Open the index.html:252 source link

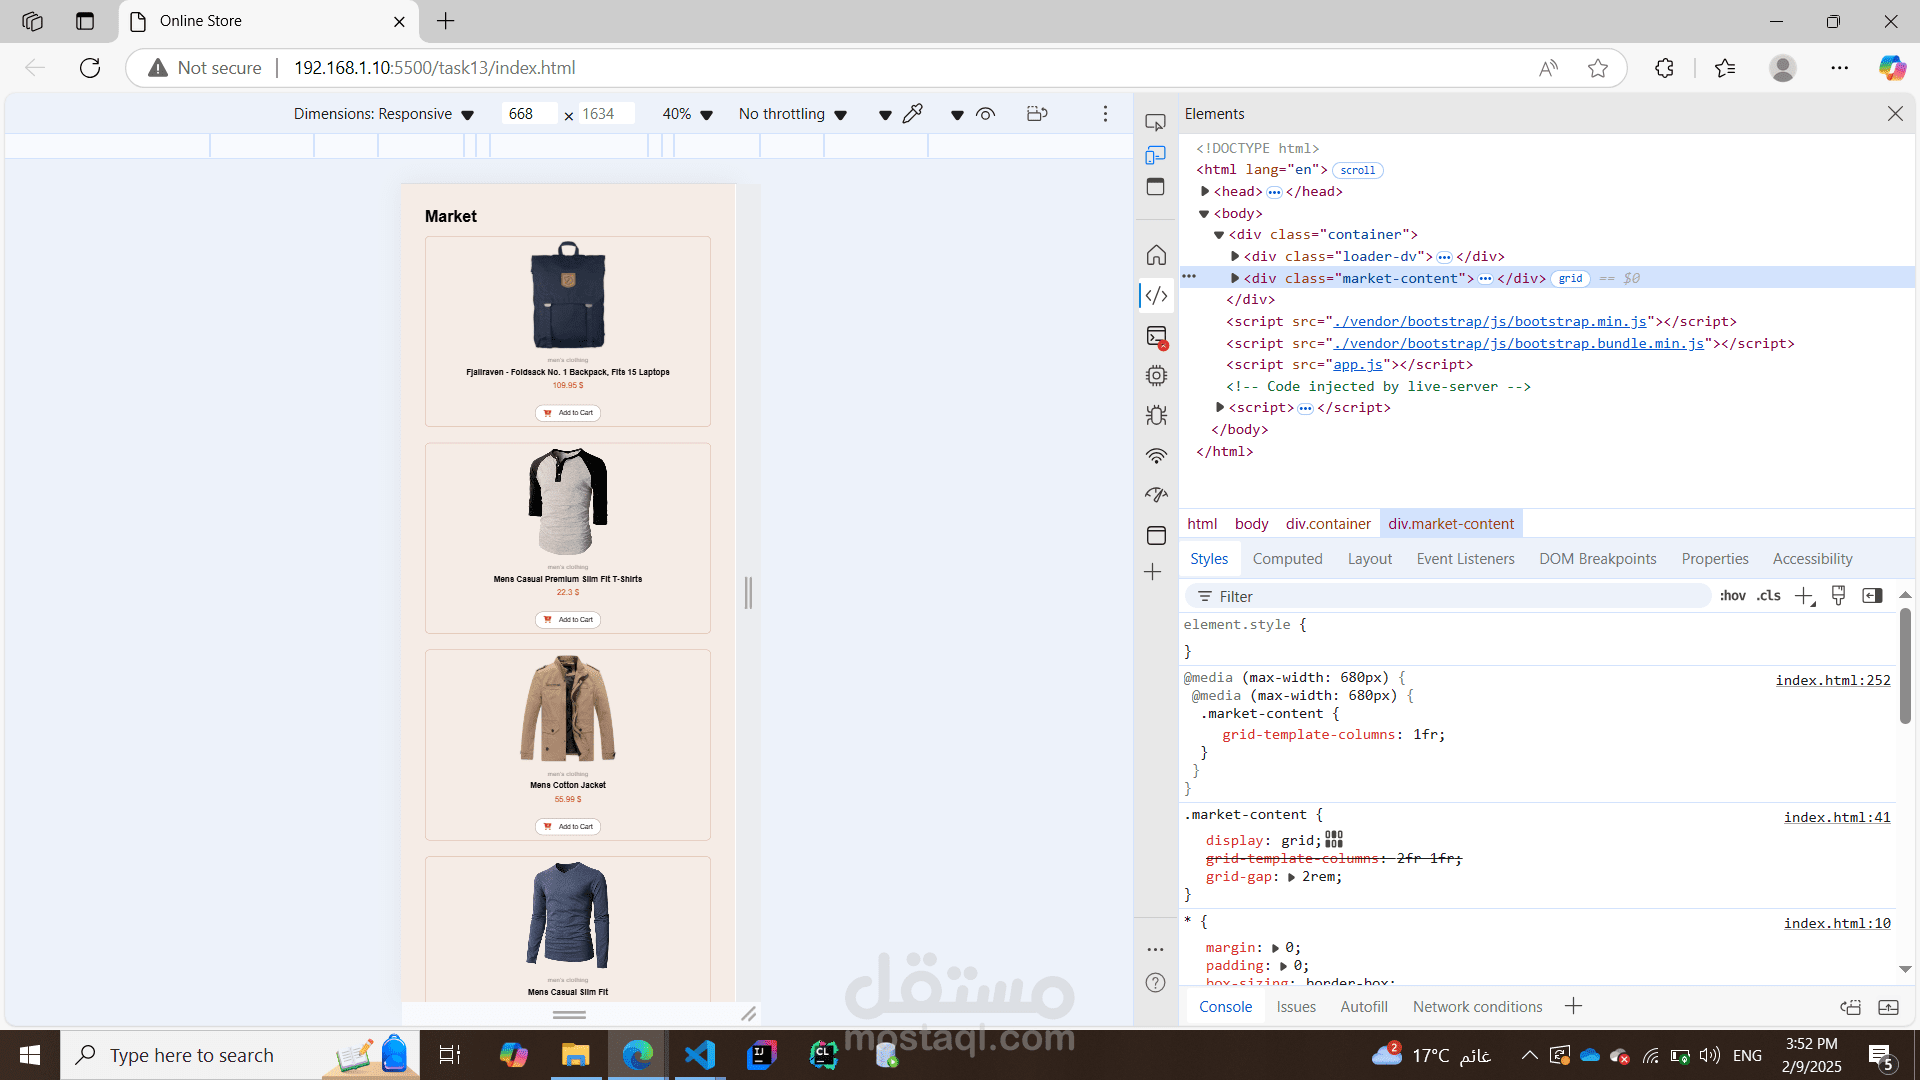(1832, 680)
